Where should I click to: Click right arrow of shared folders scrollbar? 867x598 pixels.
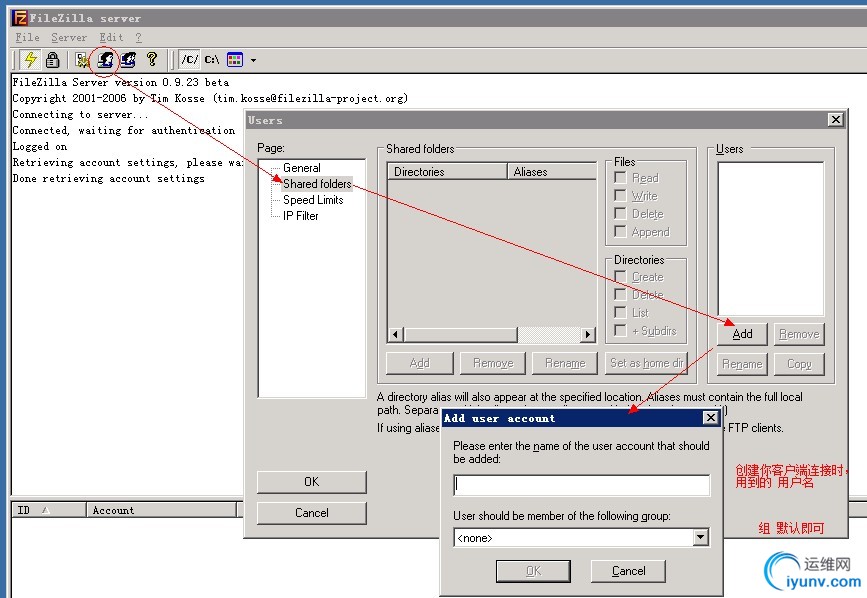(x=588, y=334)
